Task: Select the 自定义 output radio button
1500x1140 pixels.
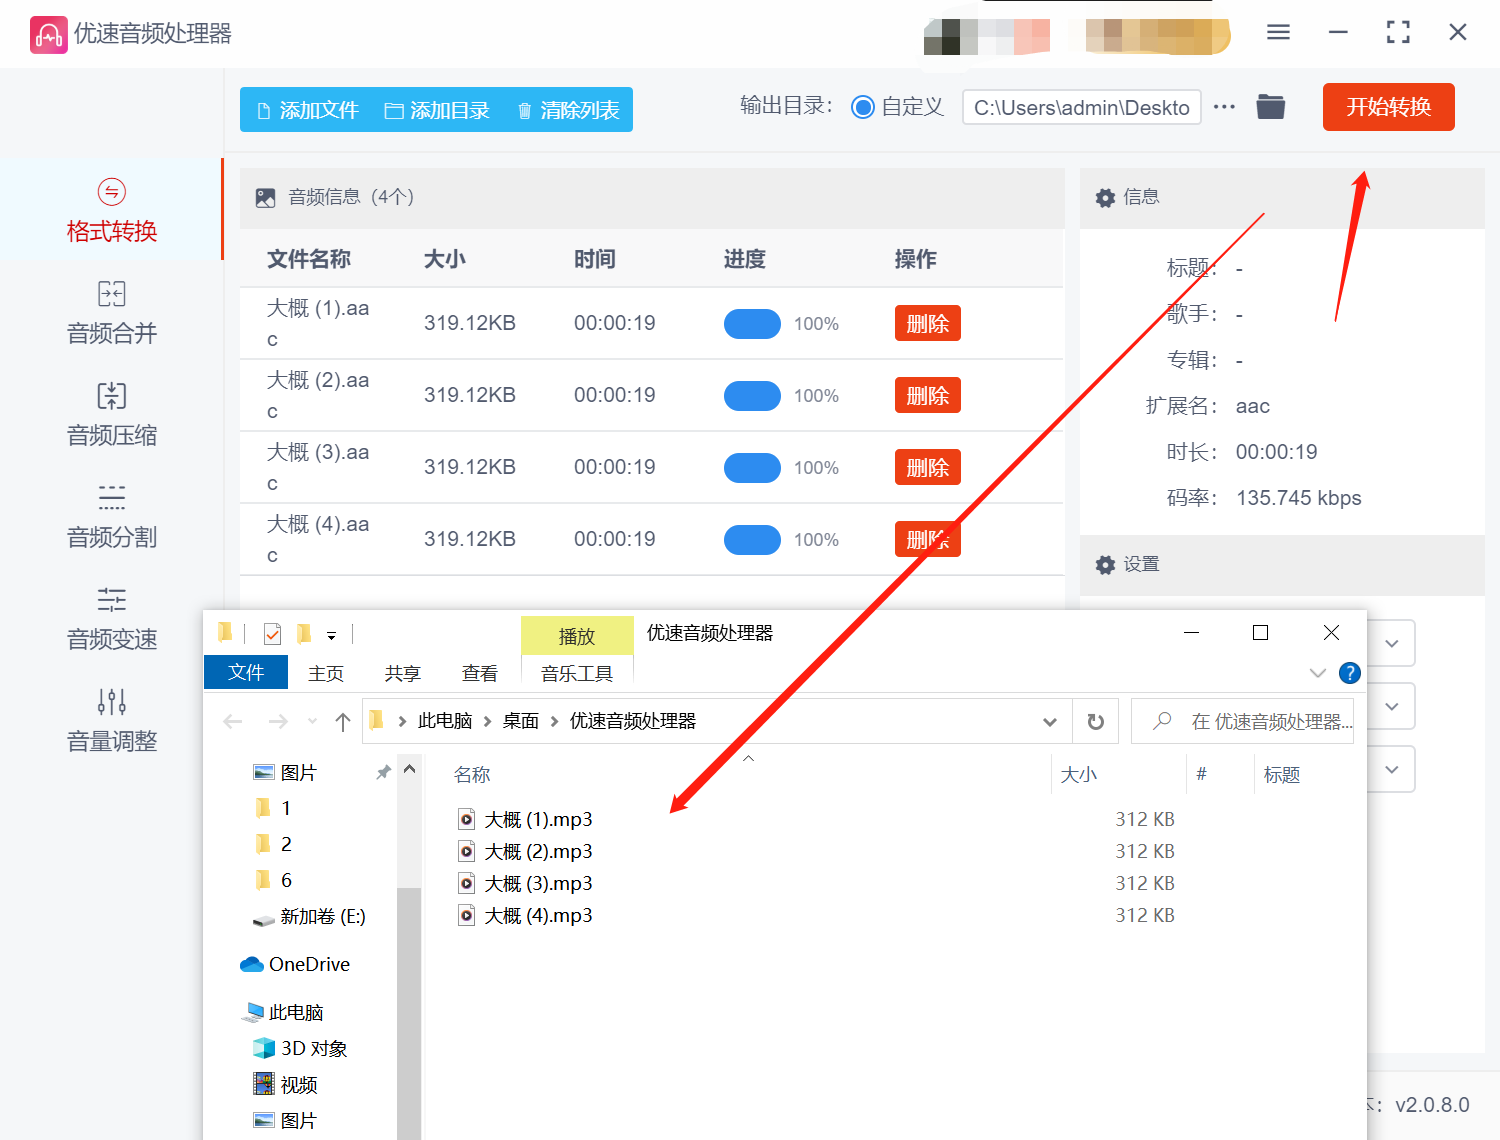Action: tap(862, 106)
